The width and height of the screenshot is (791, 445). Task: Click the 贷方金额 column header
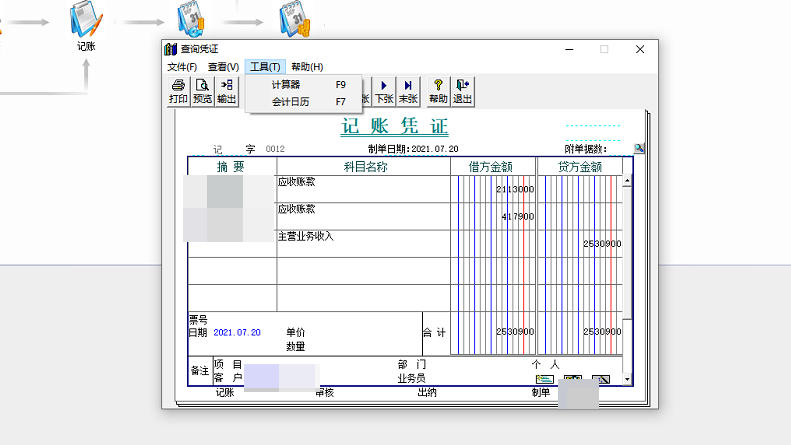coord(580,166)
